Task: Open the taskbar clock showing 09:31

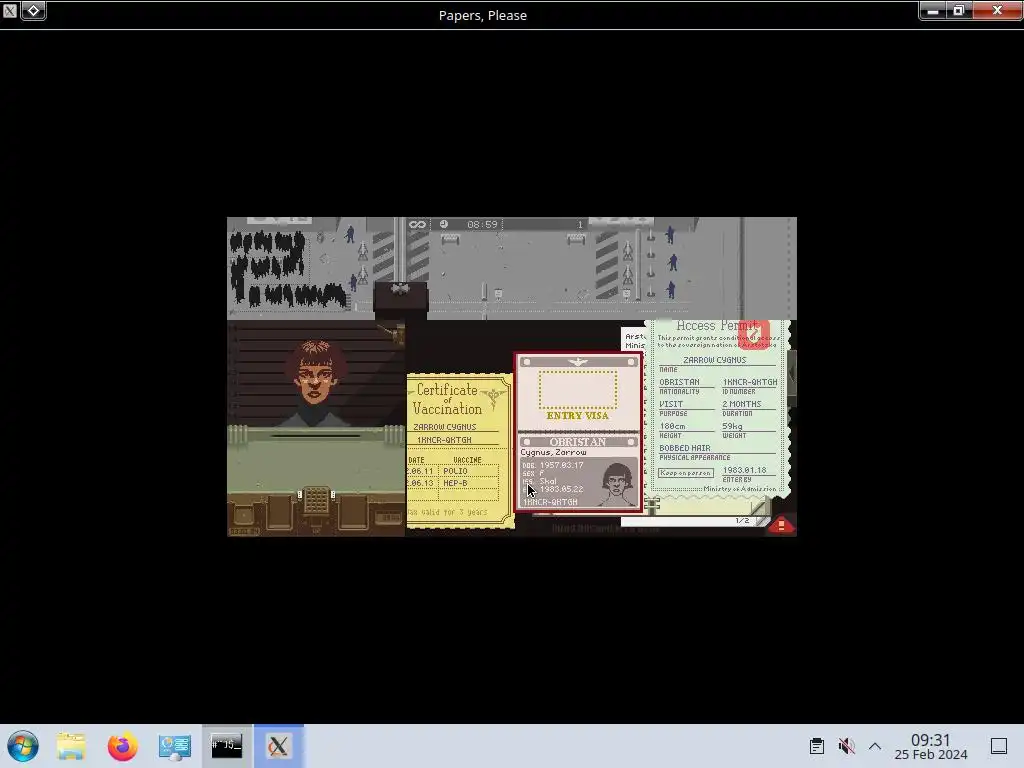Action: (x=931, y=746)
